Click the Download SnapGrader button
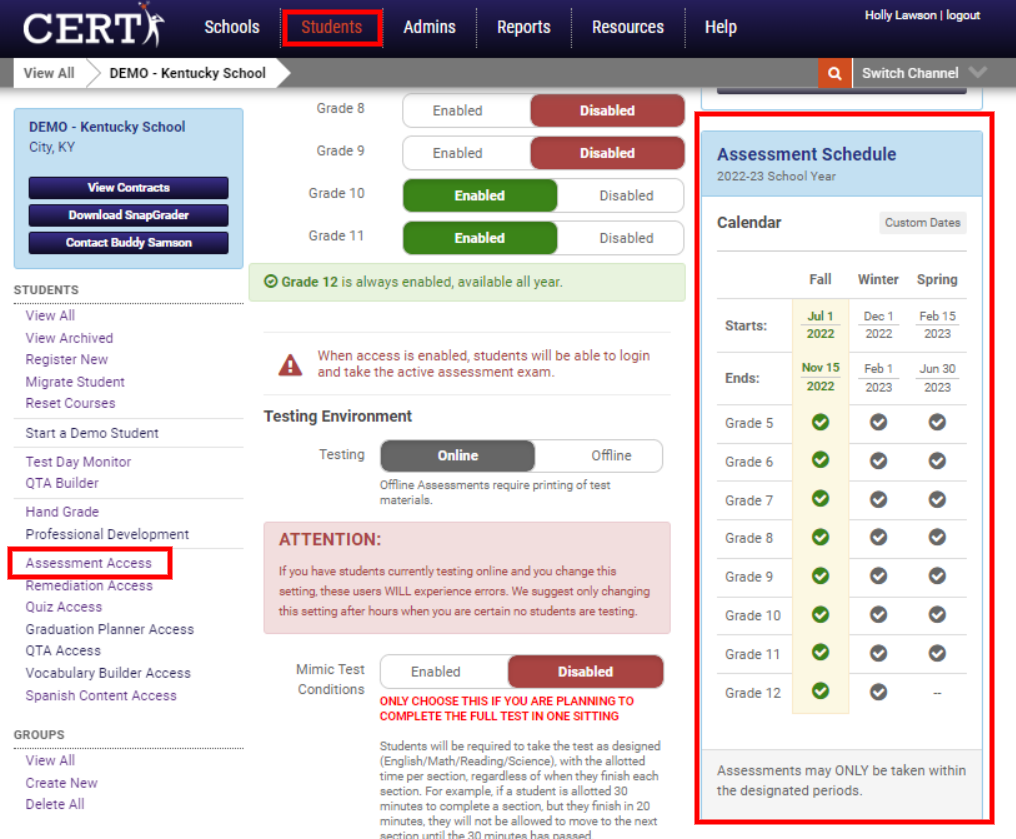The image size is (1016, 839). pos(128,215)
